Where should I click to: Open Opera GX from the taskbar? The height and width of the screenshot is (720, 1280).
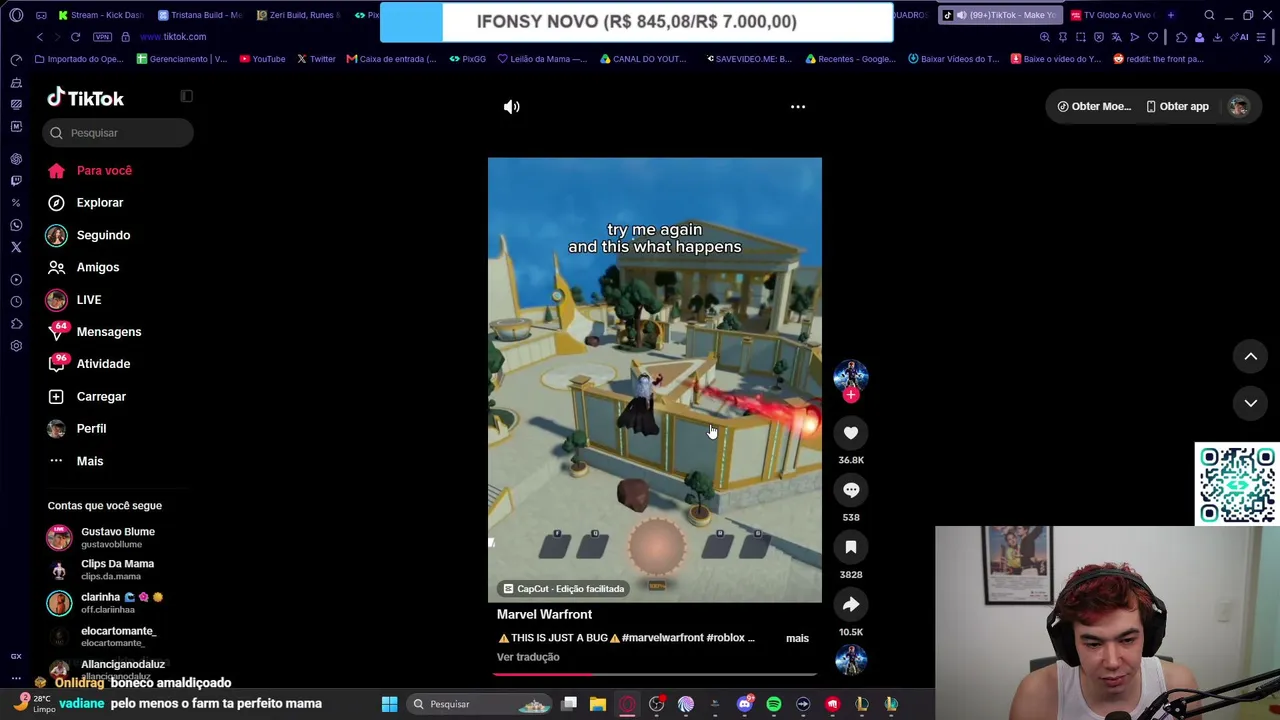627,704
